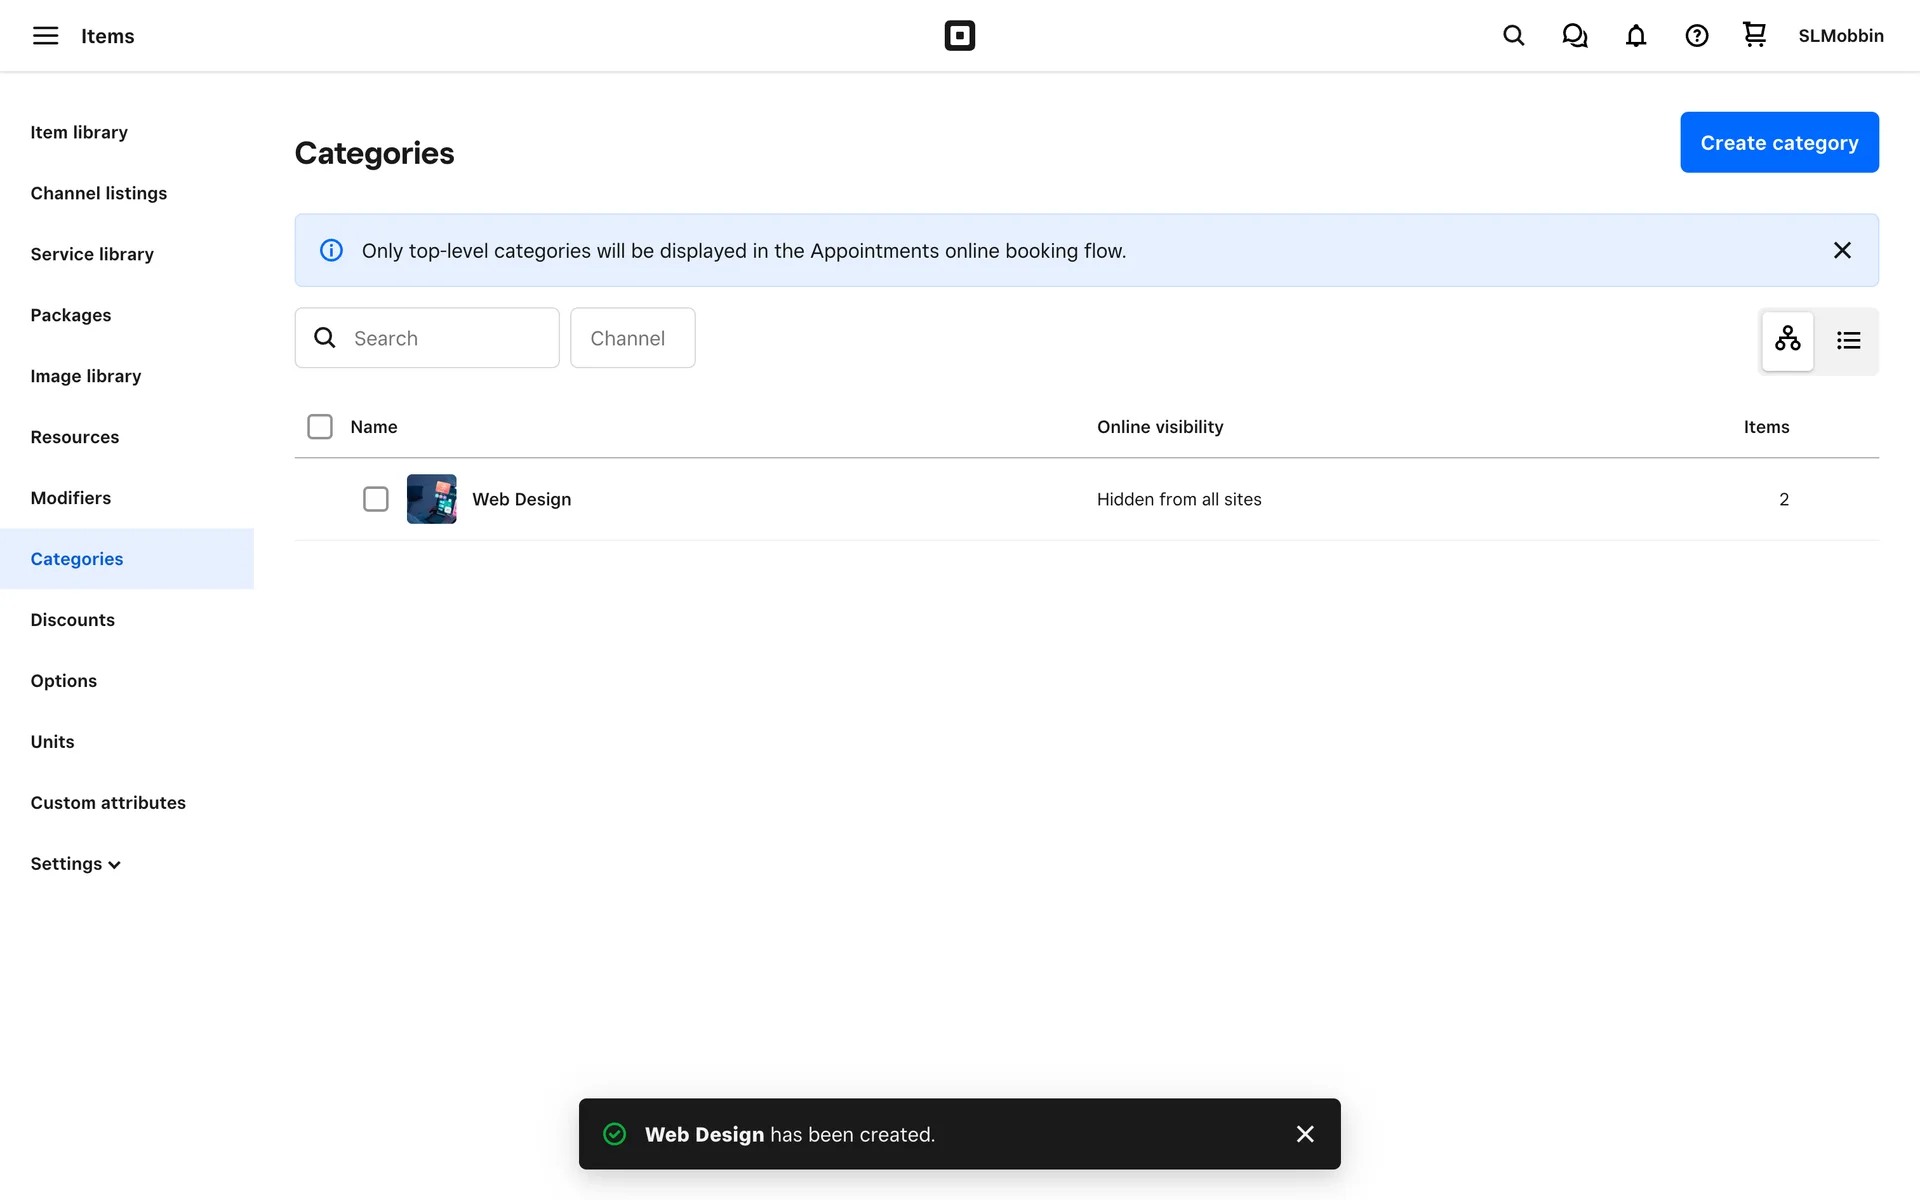The width and height of the screenshot is (1920, 1200).
Task: Select the Web Design category checkbox
Action: (375, 499)
